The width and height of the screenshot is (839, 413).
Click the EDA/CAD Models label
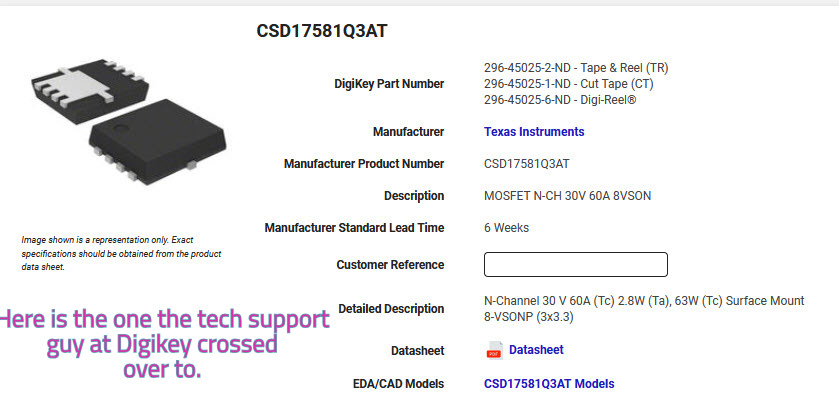click(x=399, y=384)
